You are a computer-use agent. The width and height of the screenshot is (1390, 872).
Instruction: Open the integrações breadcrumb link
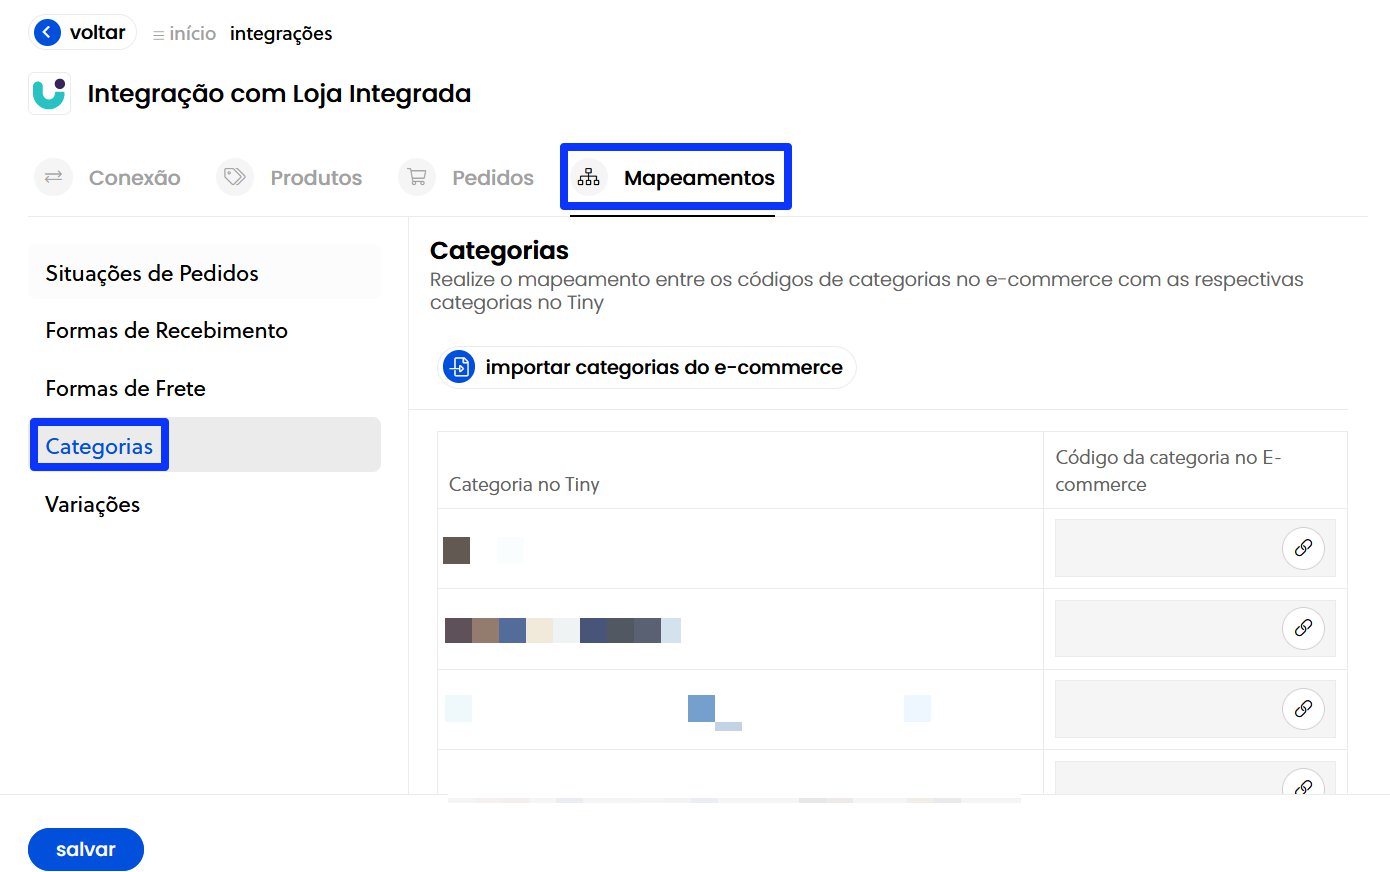click(281, 34)
